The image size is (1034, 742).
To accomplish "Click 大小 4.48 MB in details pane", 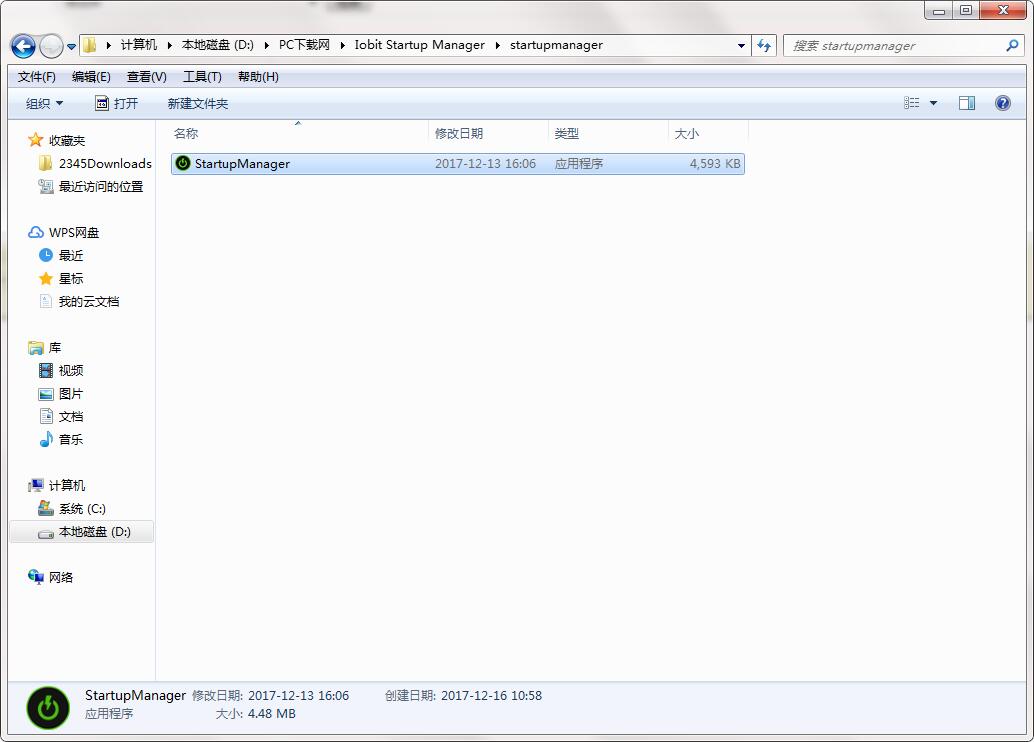I will pyautogui.click(x=255, y=714).
